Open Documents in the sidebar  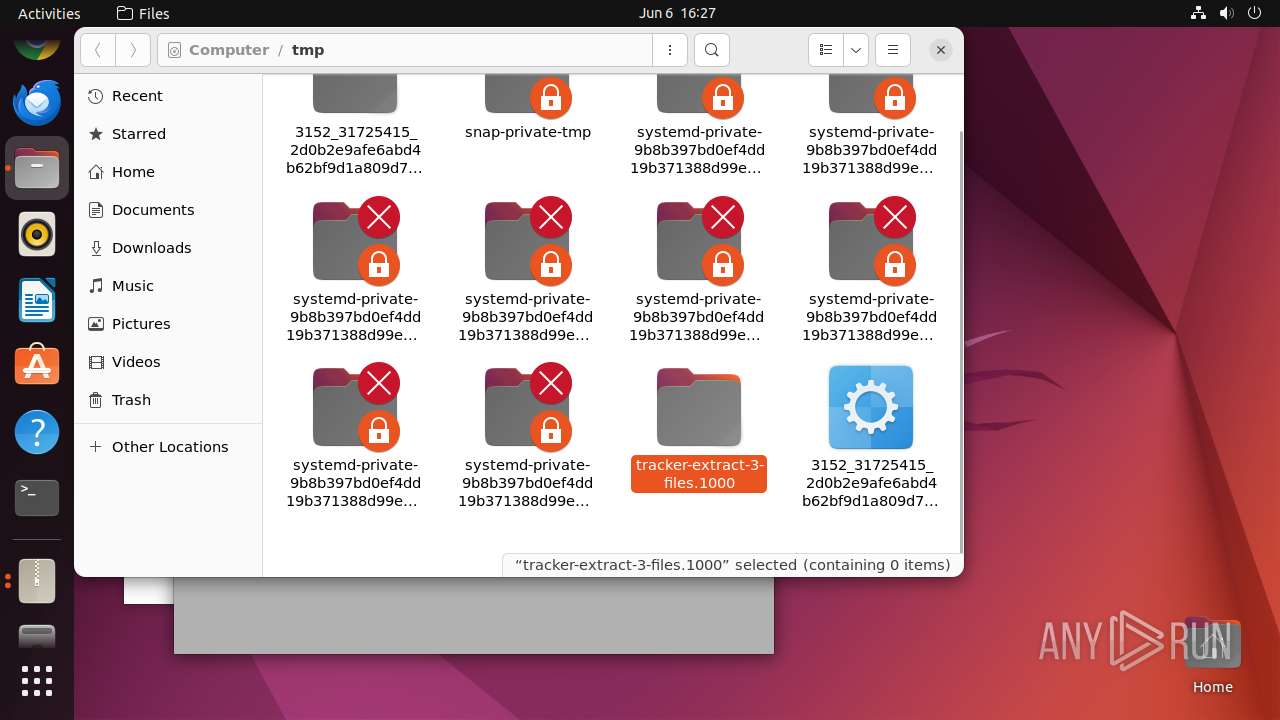(168, 210)
